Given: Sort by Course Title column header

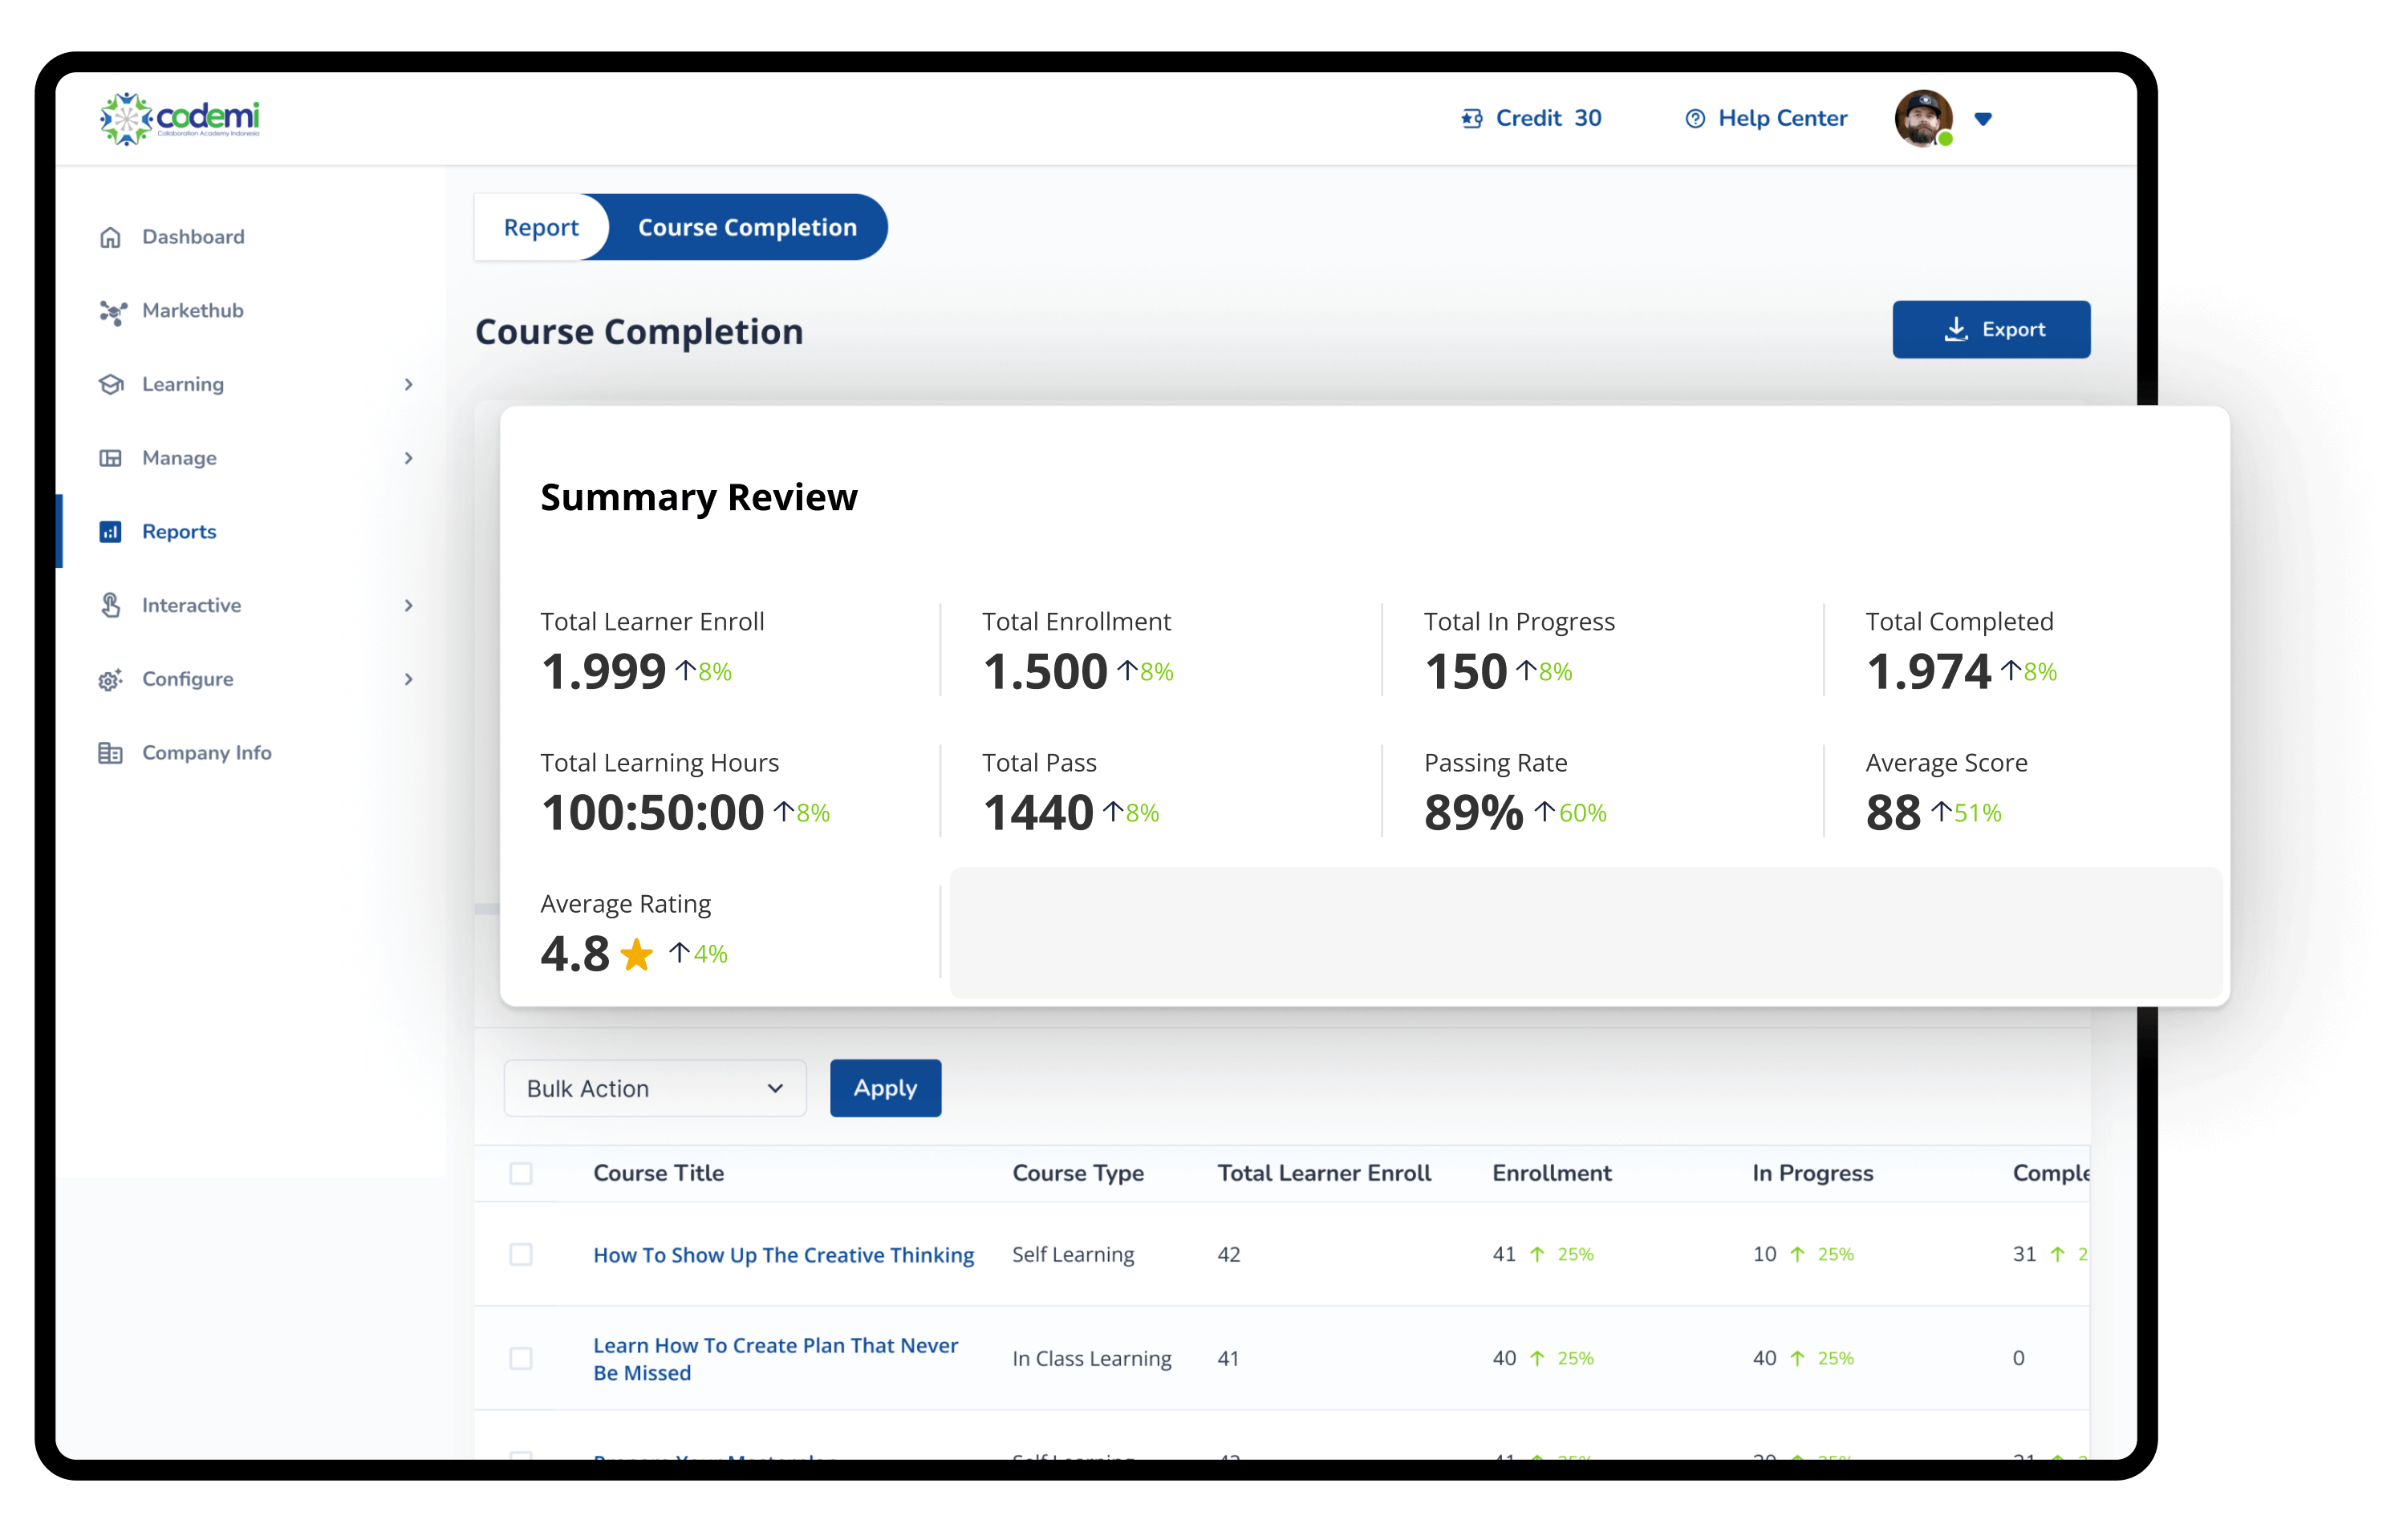Looking at the screenshot, I should (658, 1173).
